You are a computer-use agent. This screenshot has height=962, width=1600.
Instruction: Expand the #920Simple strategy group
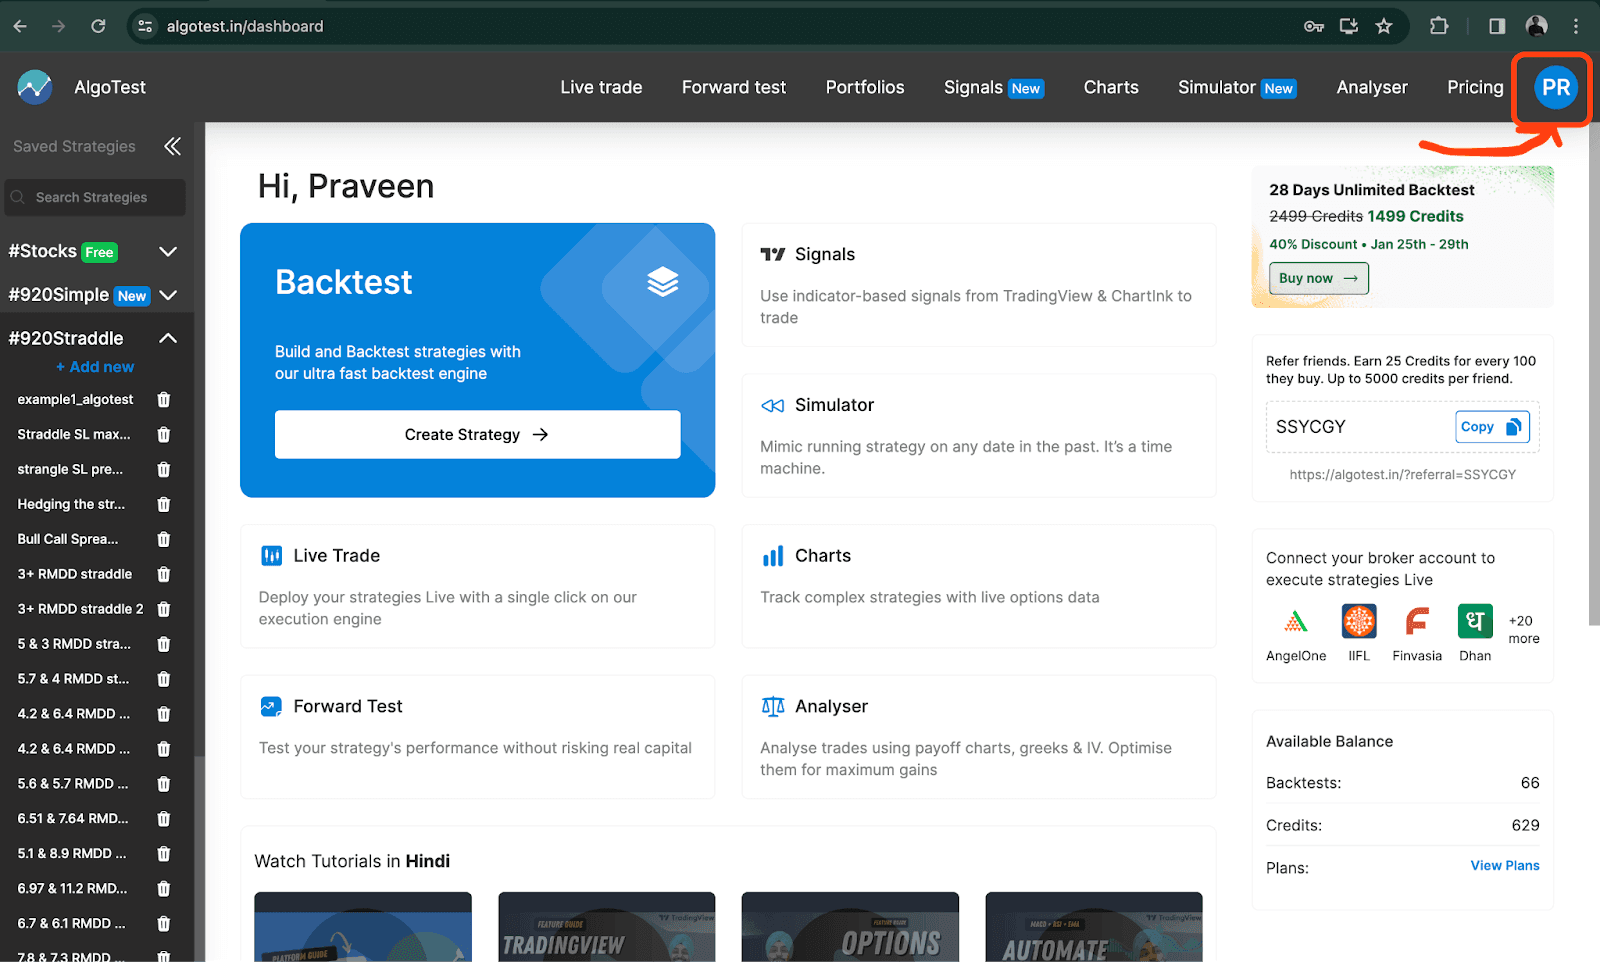pyautogui.click(x=168, y=295)
